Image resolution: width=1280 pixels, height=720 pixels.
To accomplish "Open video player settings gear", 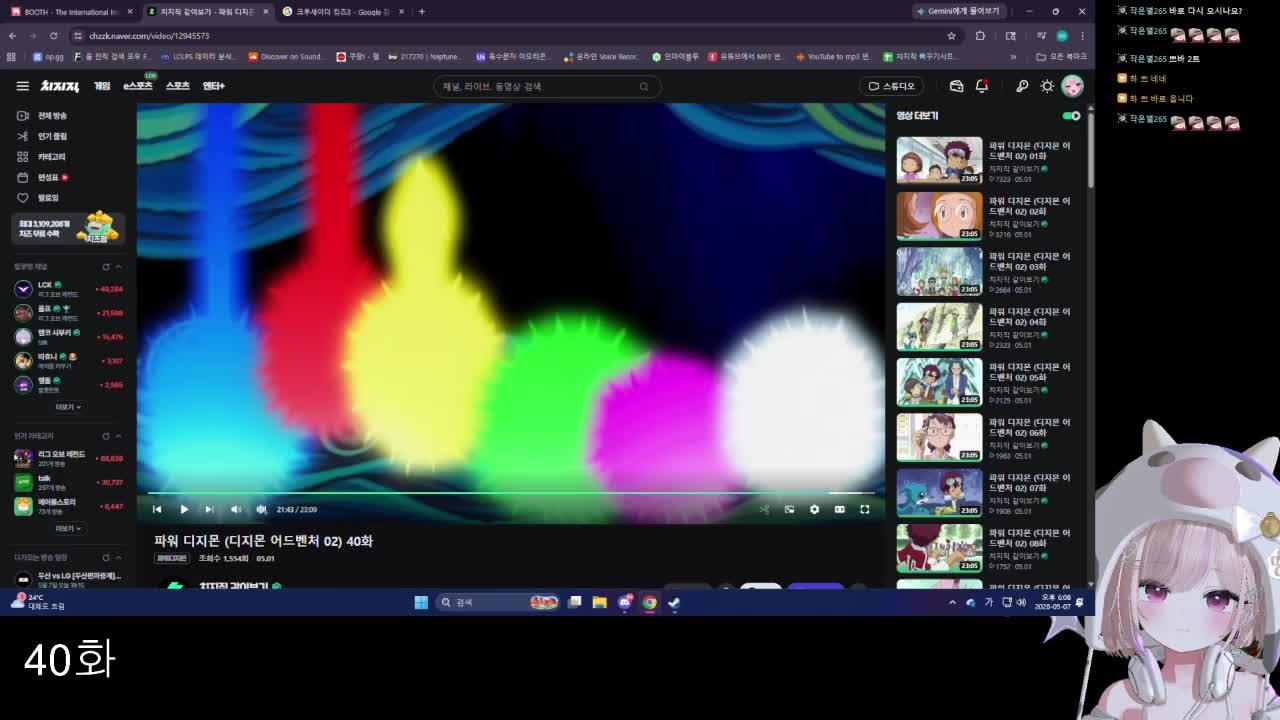I will point(815,509).
